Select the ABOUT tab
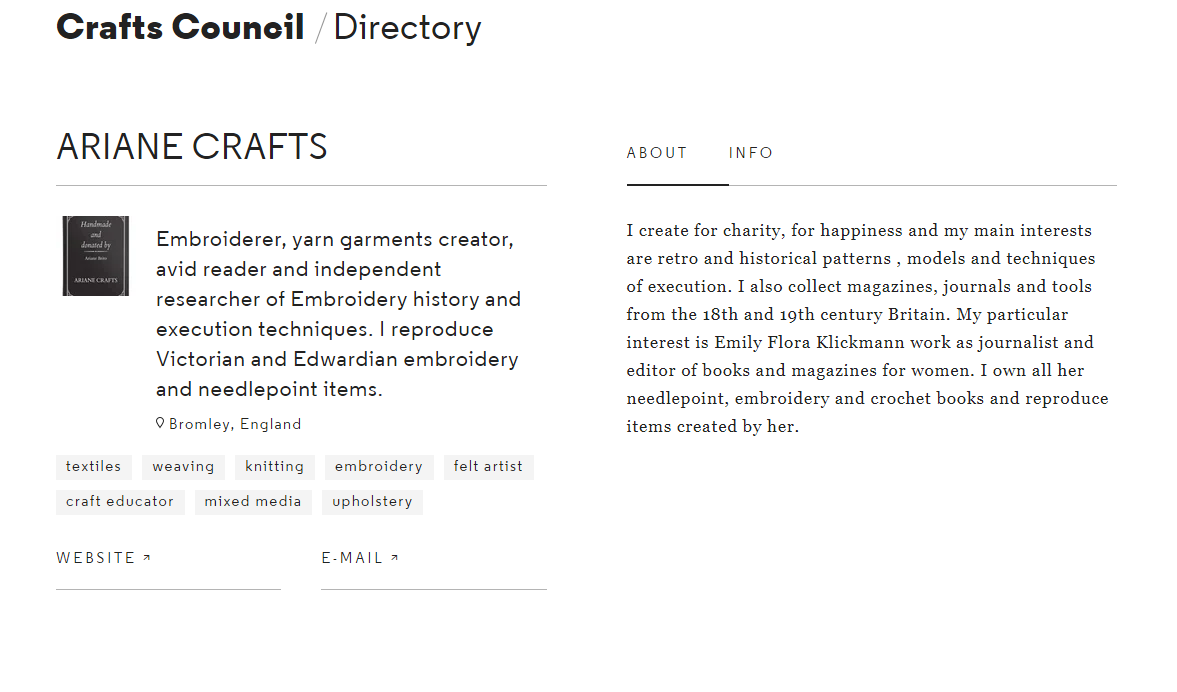 pos(657,153)
